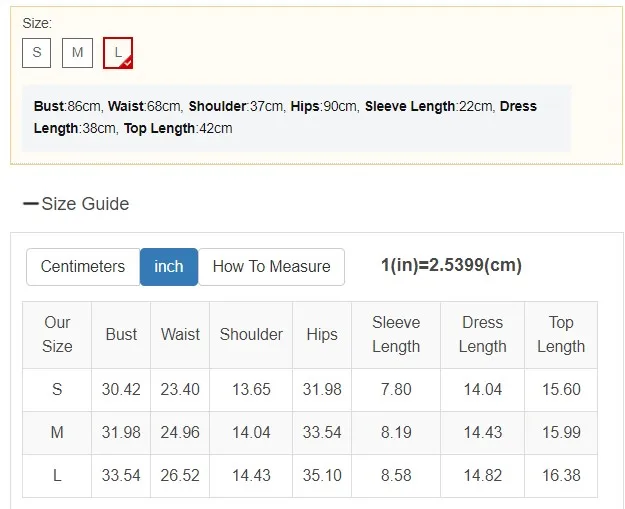The image size is (625, 509).
Task: Open the How To Measure tab
Action: pos(271,267)
